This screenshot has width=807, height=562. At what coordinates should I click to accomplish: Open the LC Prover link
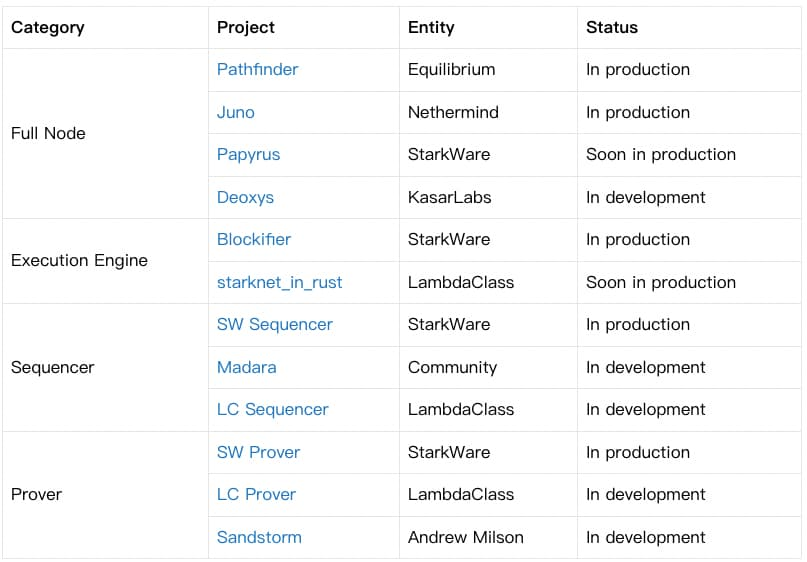tap(256, 494)
